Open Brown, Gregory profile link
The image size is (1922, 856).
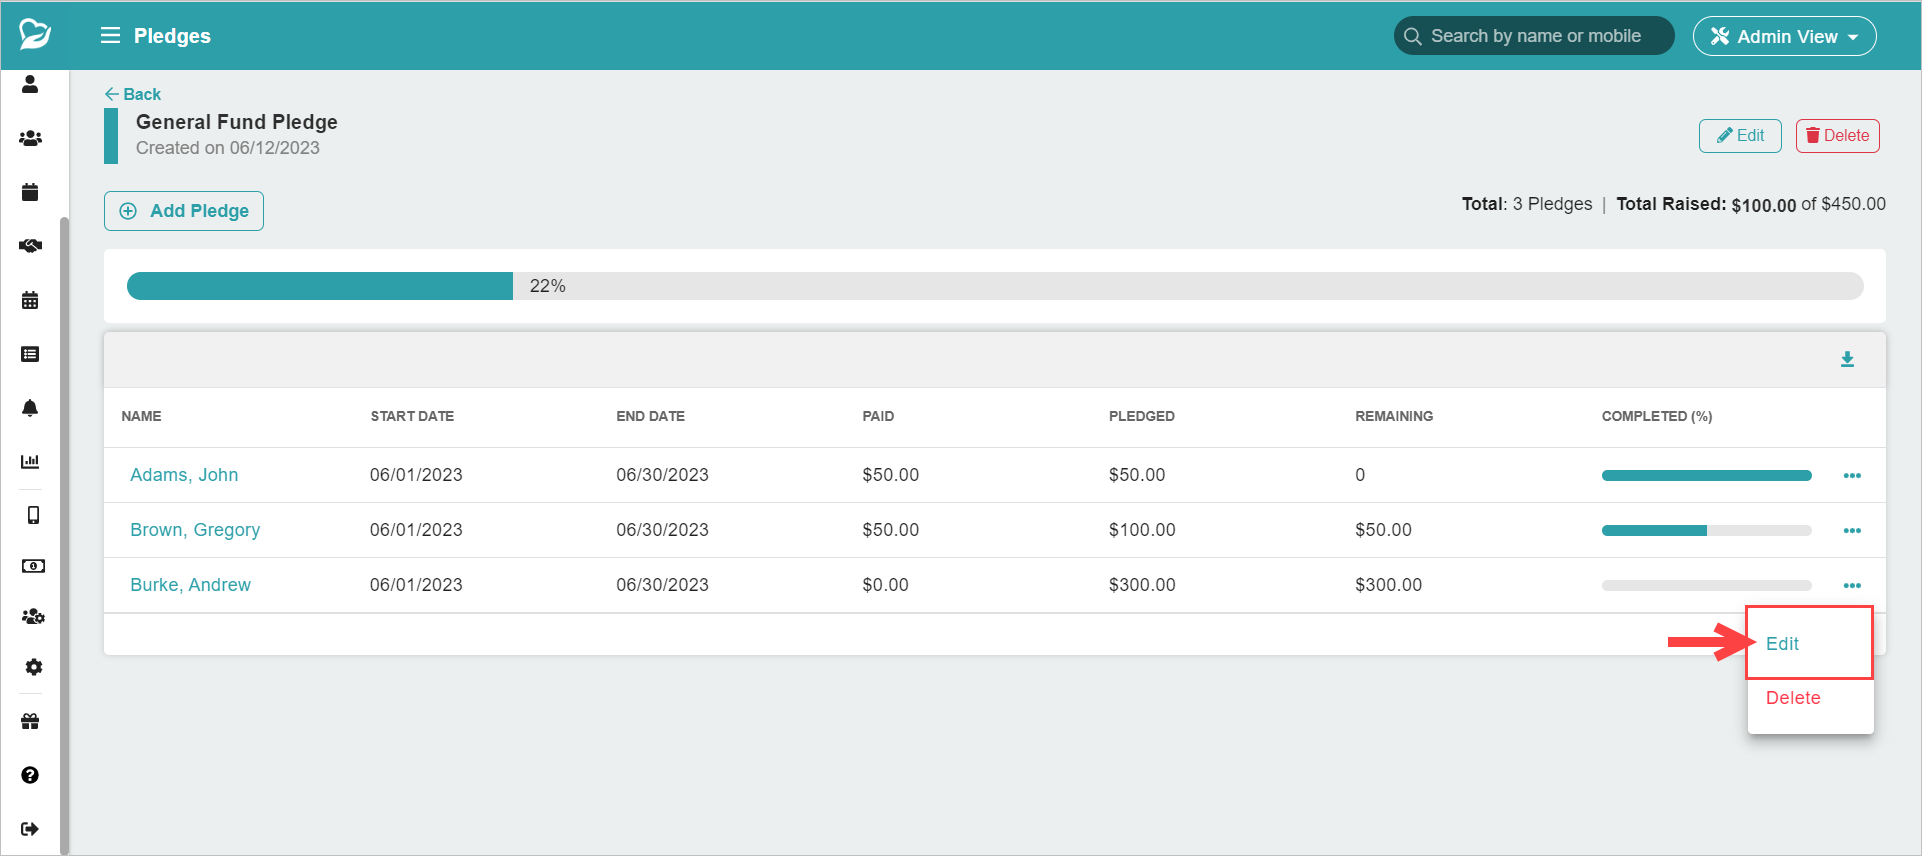click(195, 530)
